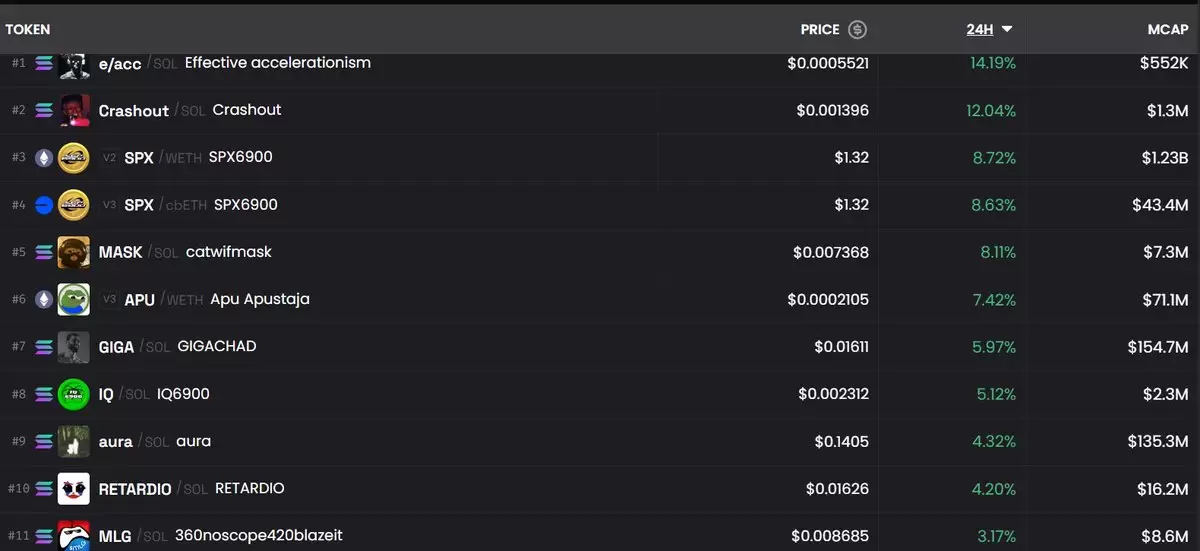
Task: Click the catwifmask MASK token avatar
Action: coord(74,252)
